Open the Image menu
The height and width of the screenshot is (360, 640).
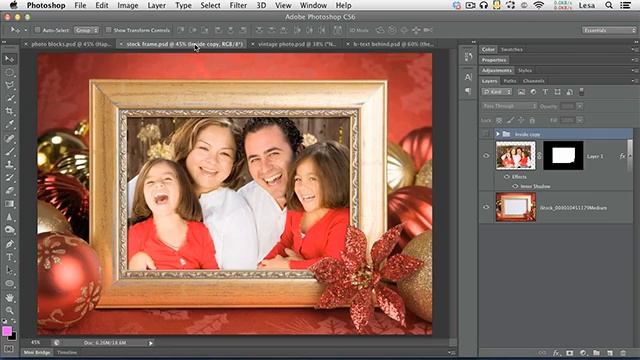[x=128, y=5]
